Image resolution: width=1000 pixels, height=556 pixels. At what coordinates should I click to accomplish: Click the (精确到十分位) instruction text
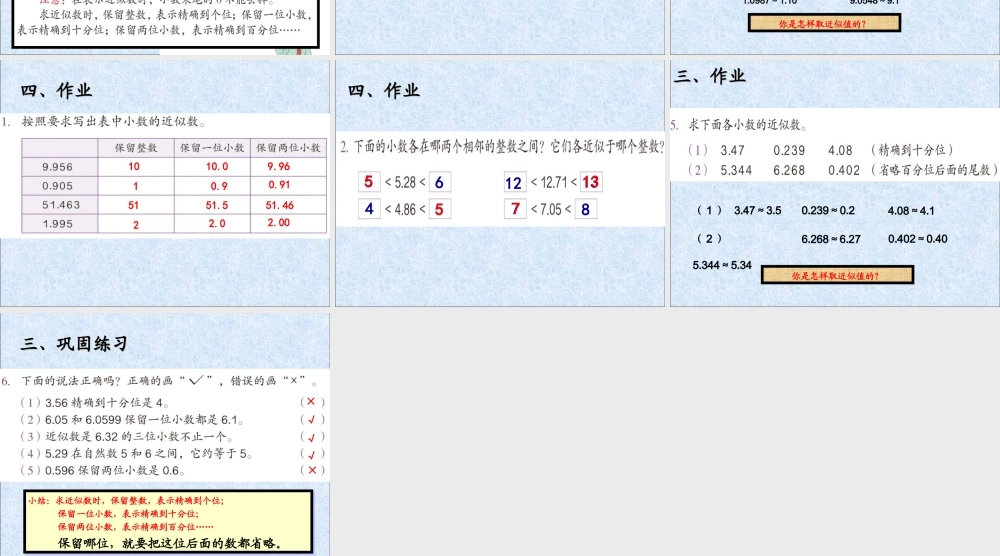tap(912, 150)
